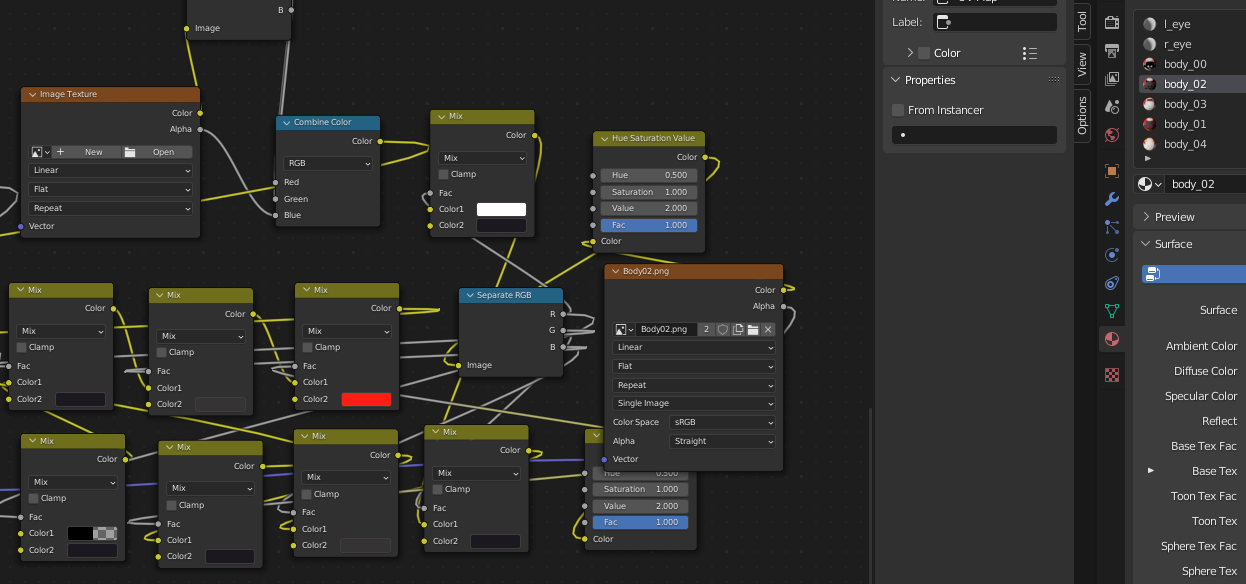Screen dimensions: 1246x584
Task: Open image browse dropdown on Body02.png node
Action: tap(625, 329)
